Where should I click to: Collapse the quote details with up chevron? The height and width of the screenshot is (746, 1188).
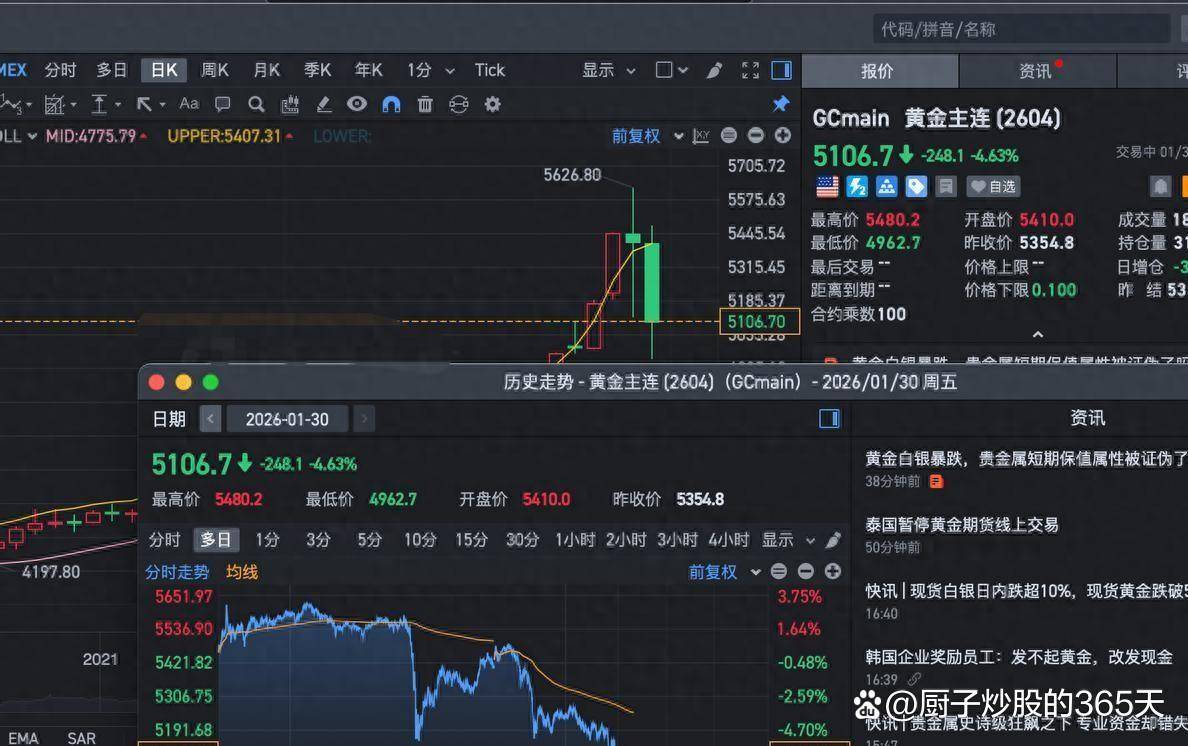point(1038,334)
